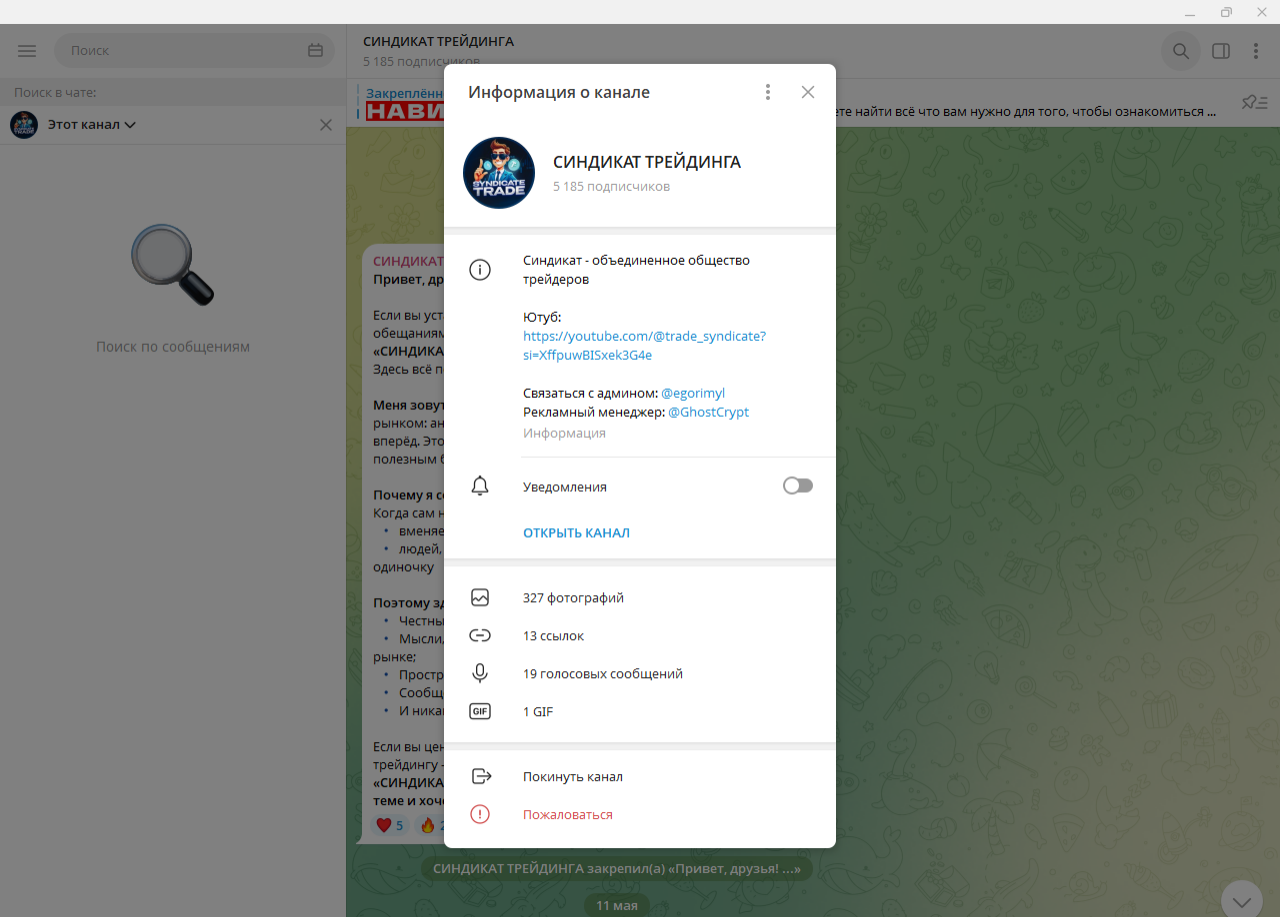This screenshot has width=1280, height=917.
Task: Click the leave channel exit icon
Action: click(481, 777)
